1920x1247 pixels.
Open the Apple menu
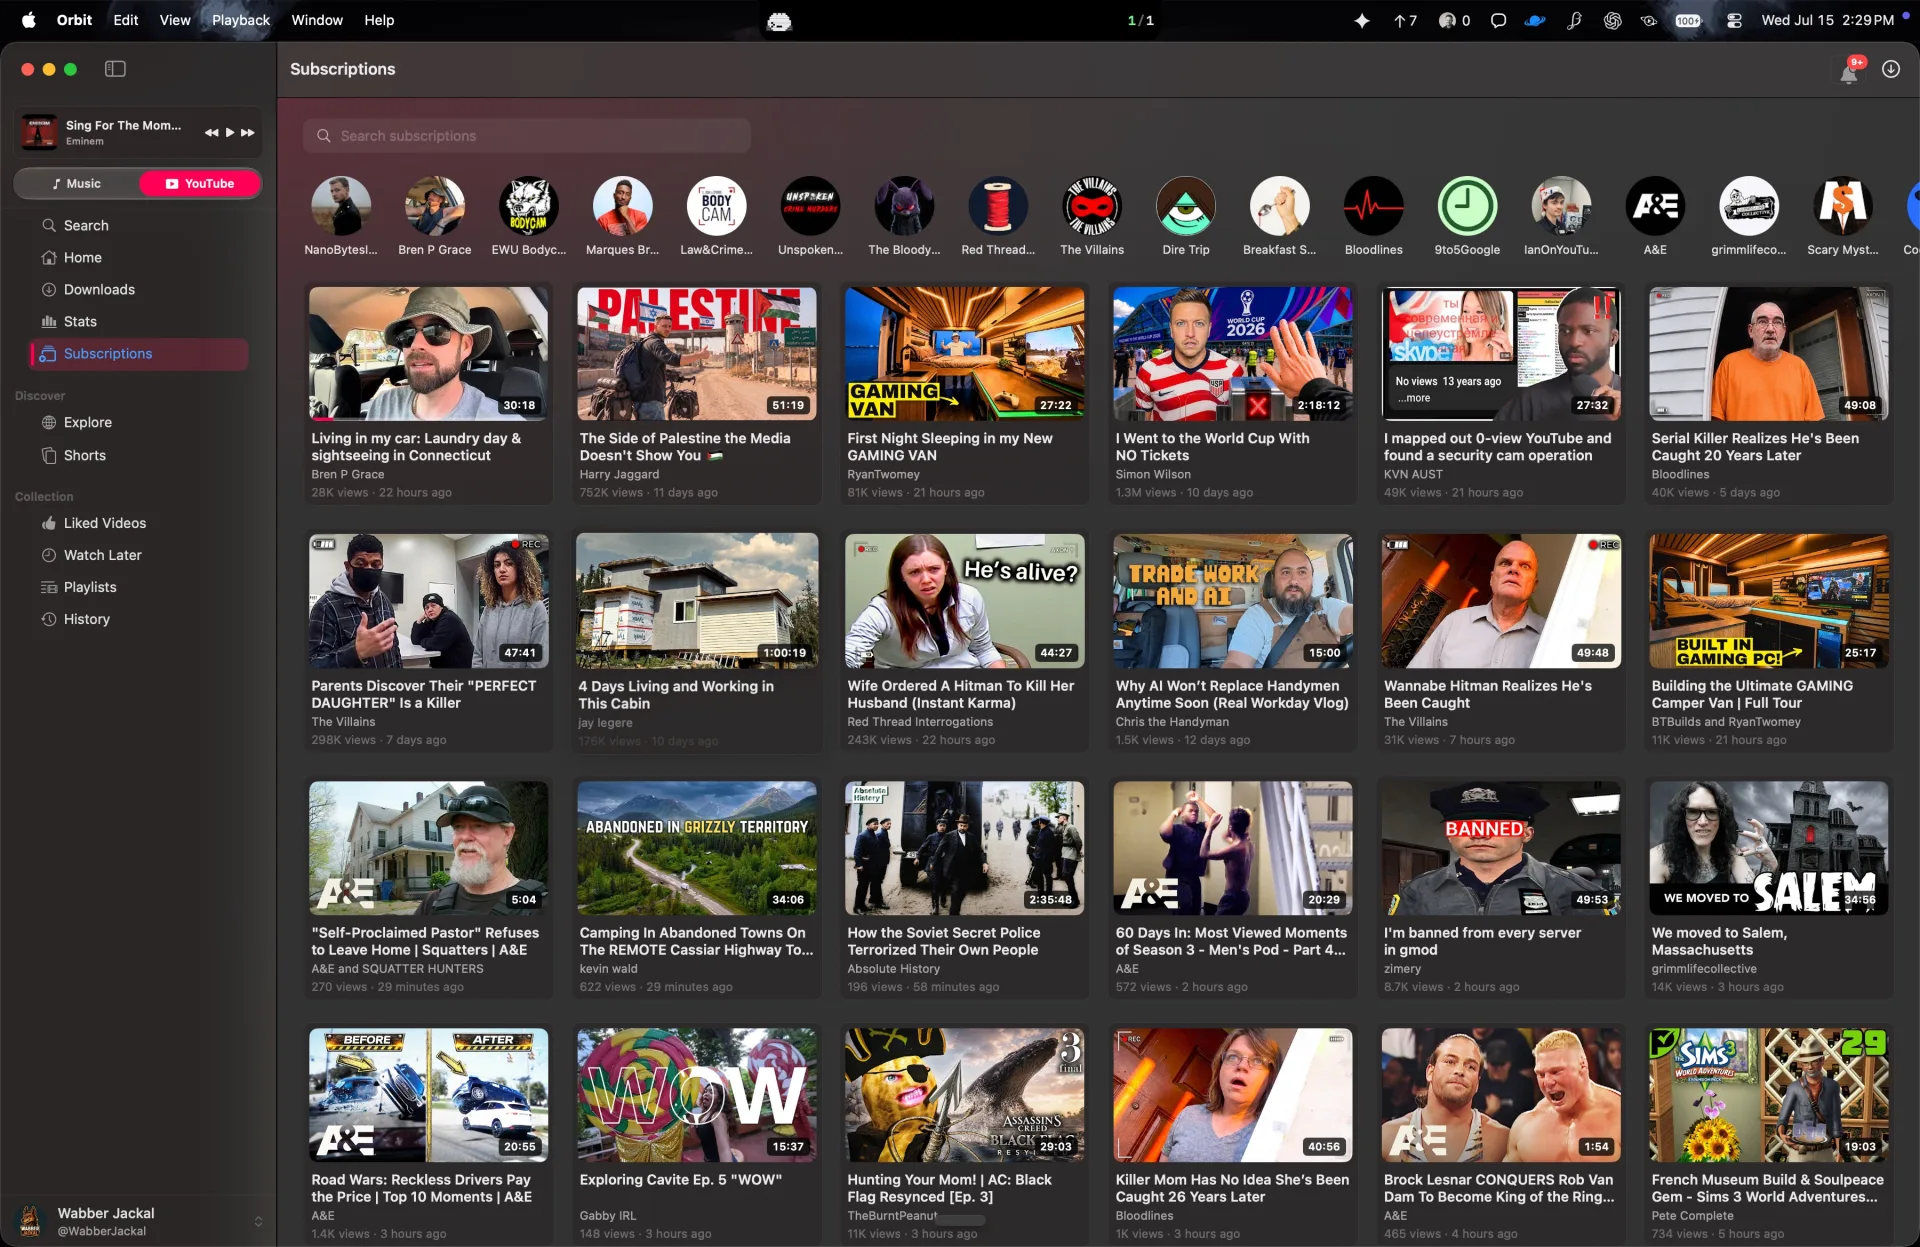tap(28, 20)
